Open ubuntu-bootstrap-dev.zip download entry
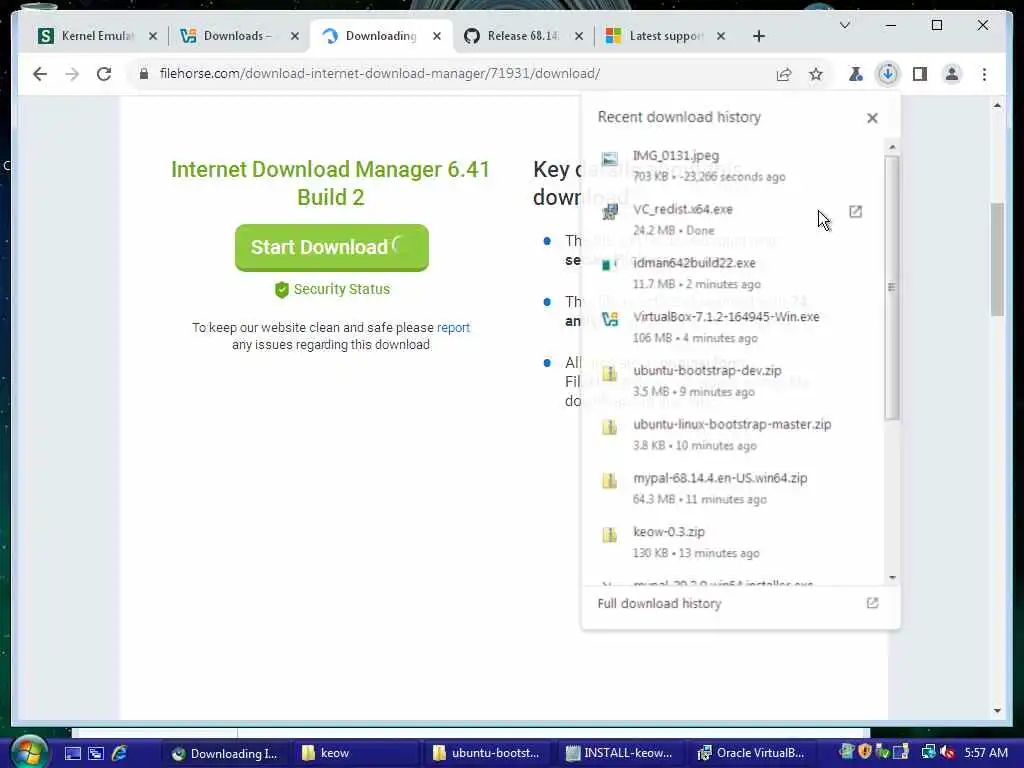This screenshot has height=768, width=1024. point(731,381)
